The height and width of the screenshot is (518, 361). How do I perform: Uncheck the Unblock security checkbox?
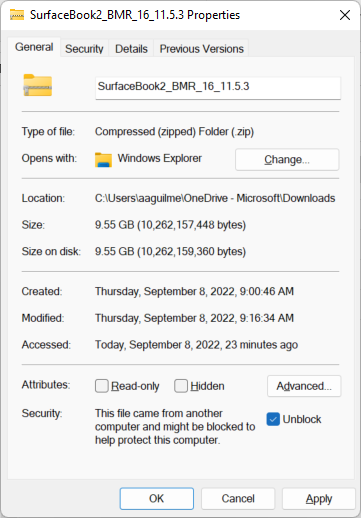pos(273,419)
